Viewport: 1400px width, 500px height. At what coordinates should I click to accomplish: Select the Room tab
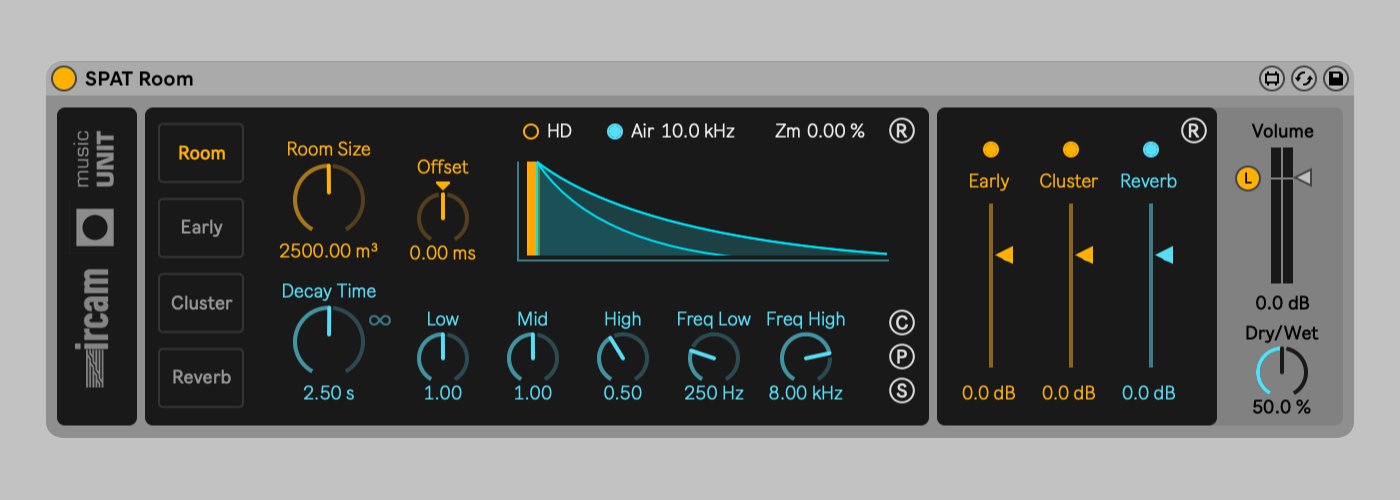[201, 153]
